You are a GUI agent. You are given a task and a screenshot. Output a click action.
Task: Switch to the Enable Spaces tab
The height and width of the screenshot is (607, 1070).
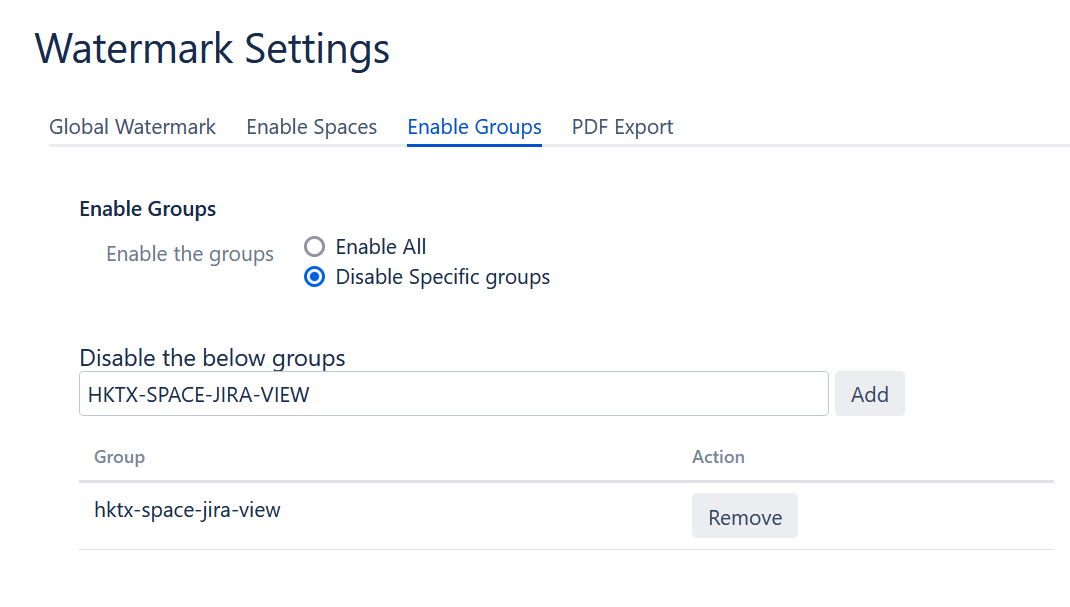[x=312, y=127]
